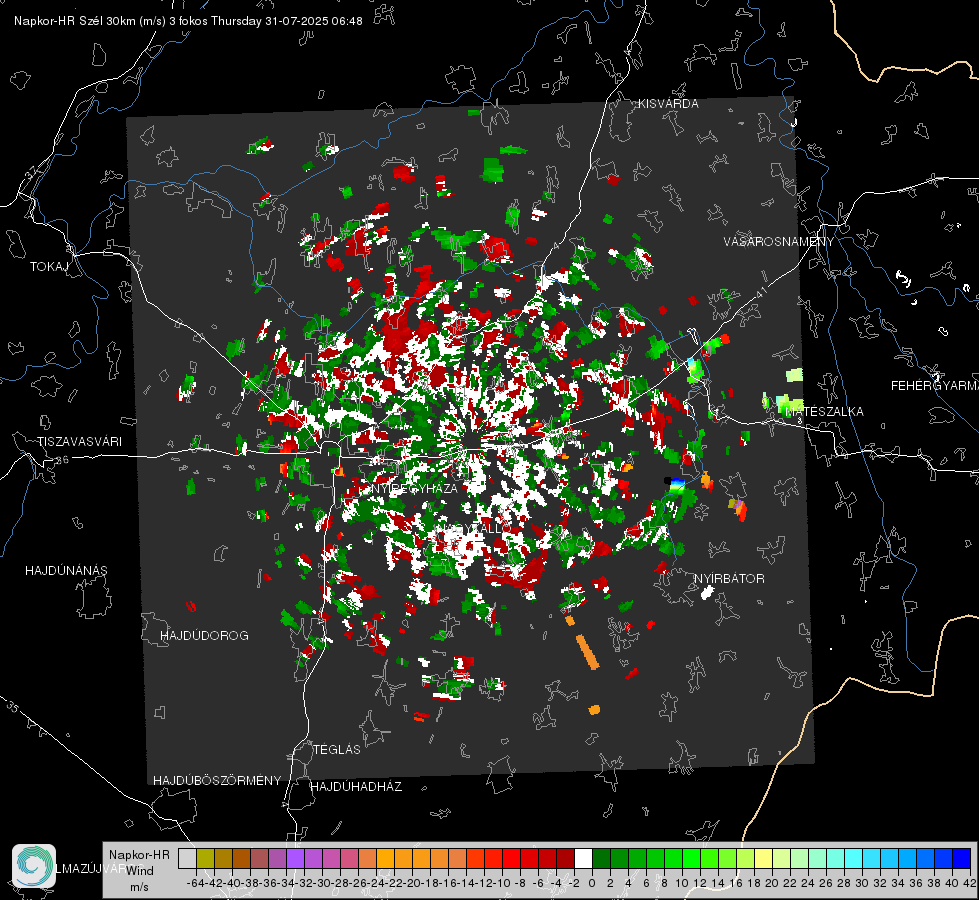The height and width of the screenshot is (900, 979).
Task: Select the FEHÉRGYARMAT label at right edge
Action: (x=934, y=386)
